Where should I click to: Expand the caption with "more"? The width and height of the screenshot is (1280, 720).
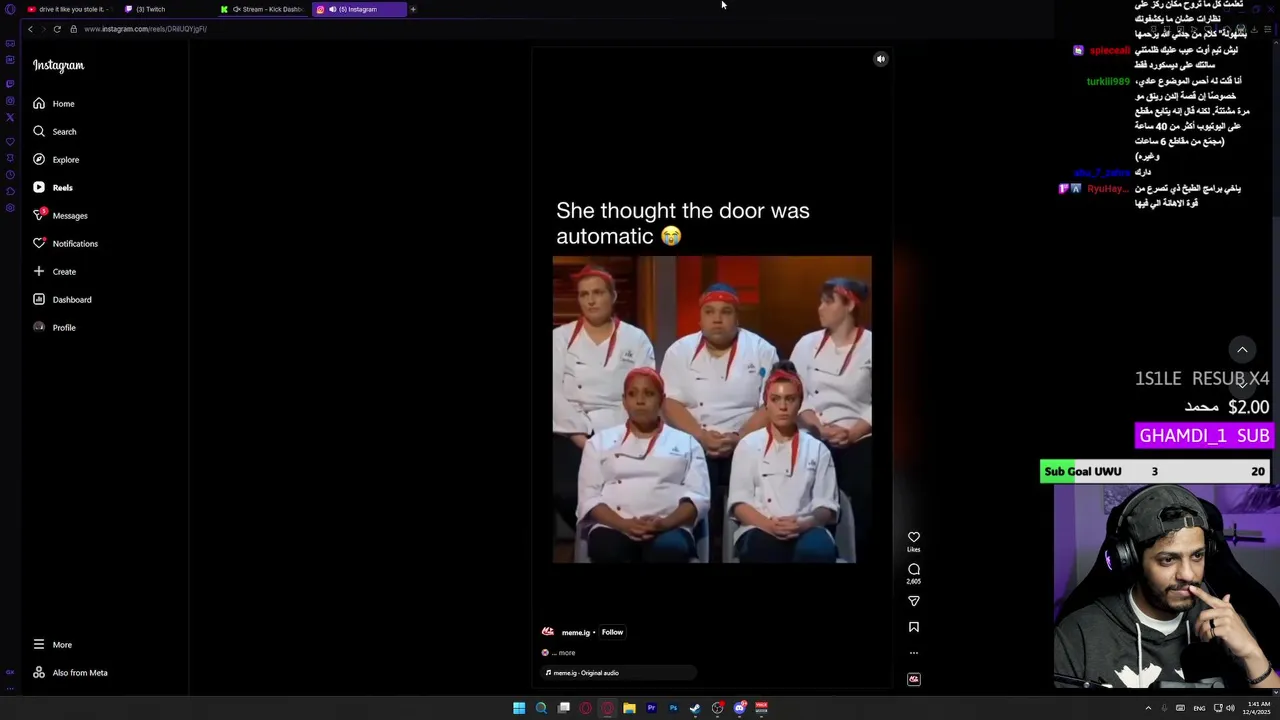567,653
